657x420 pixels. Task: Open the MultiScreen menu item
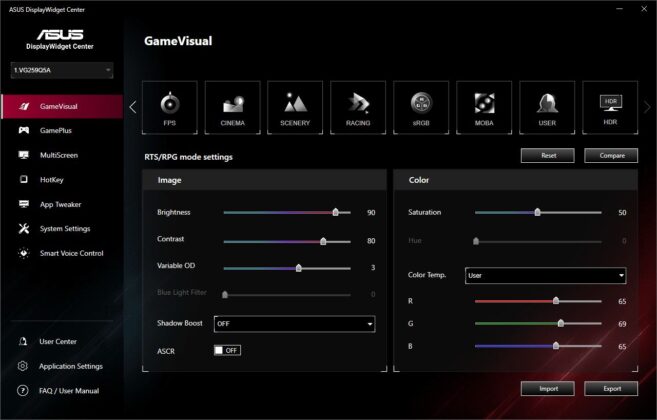click(62, 155)
